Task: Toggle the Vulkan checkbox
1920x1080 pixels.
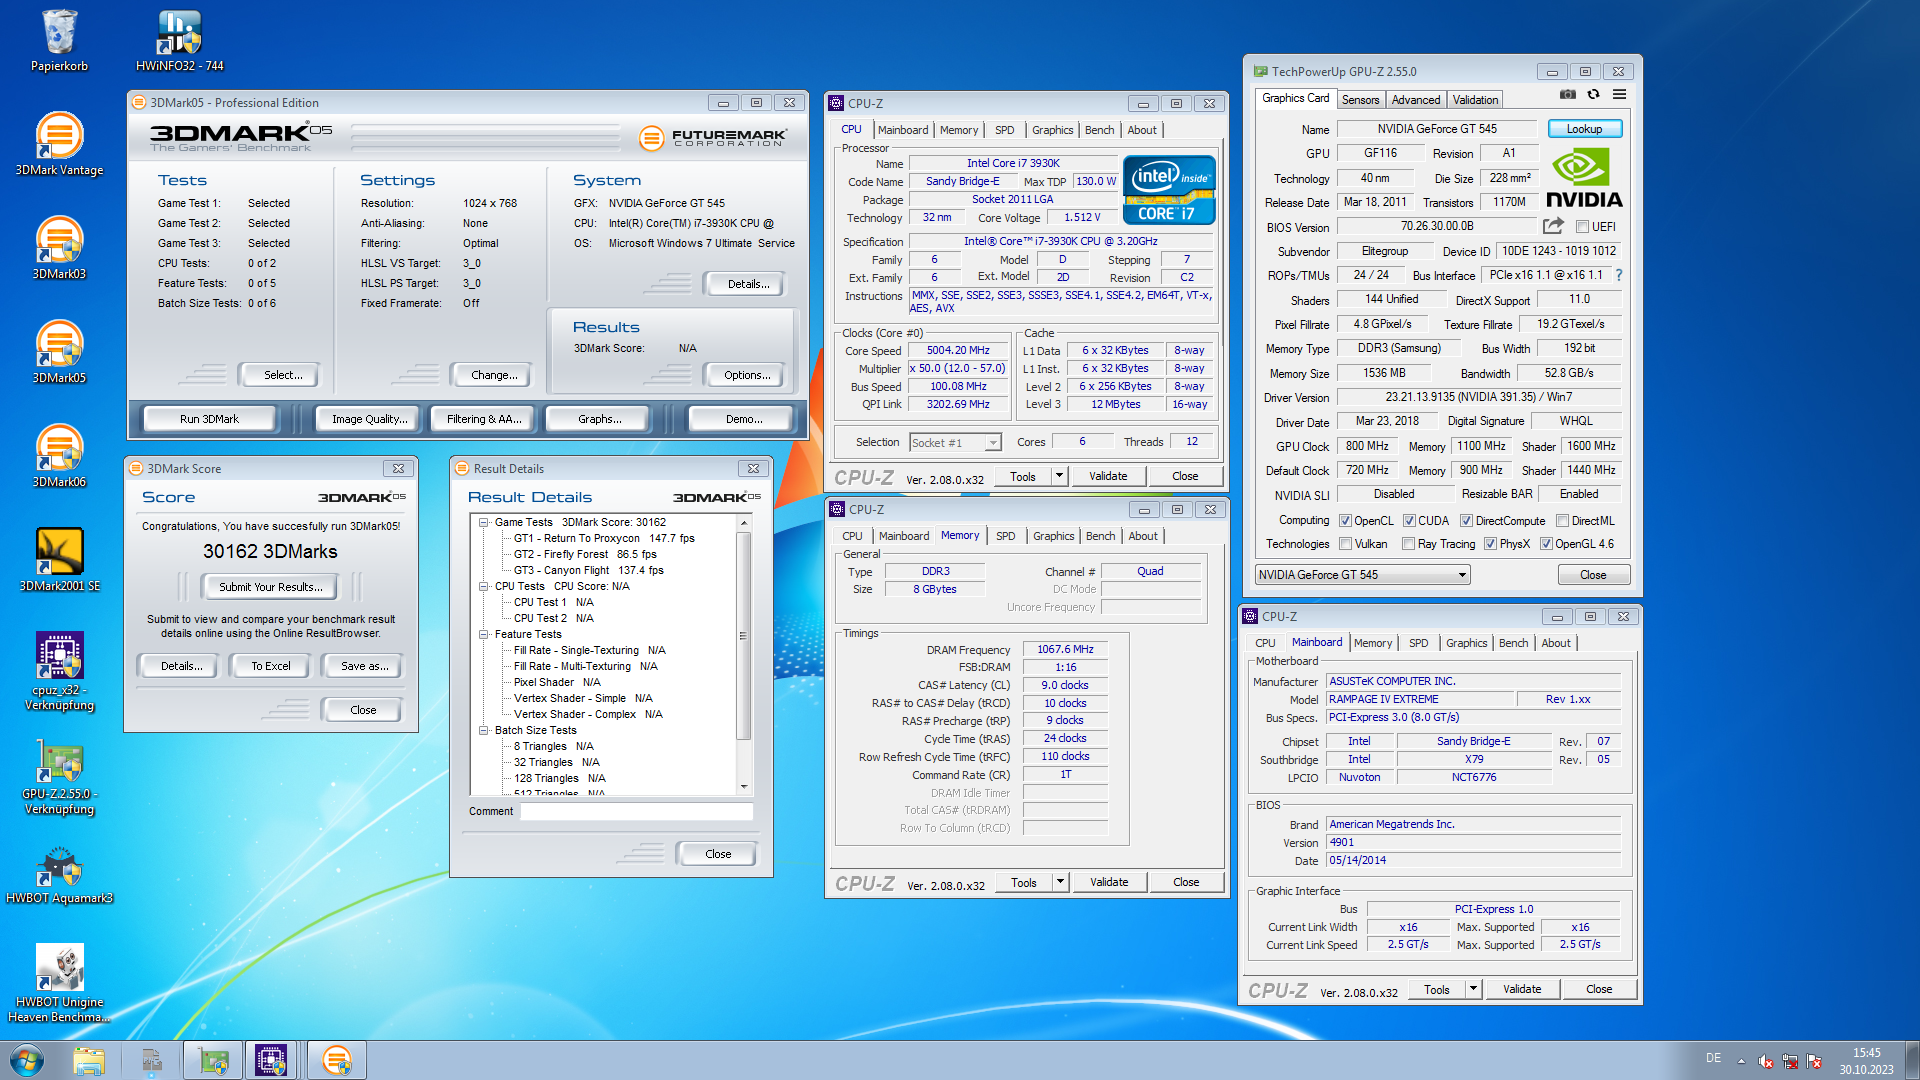Action: (1346, 544)
